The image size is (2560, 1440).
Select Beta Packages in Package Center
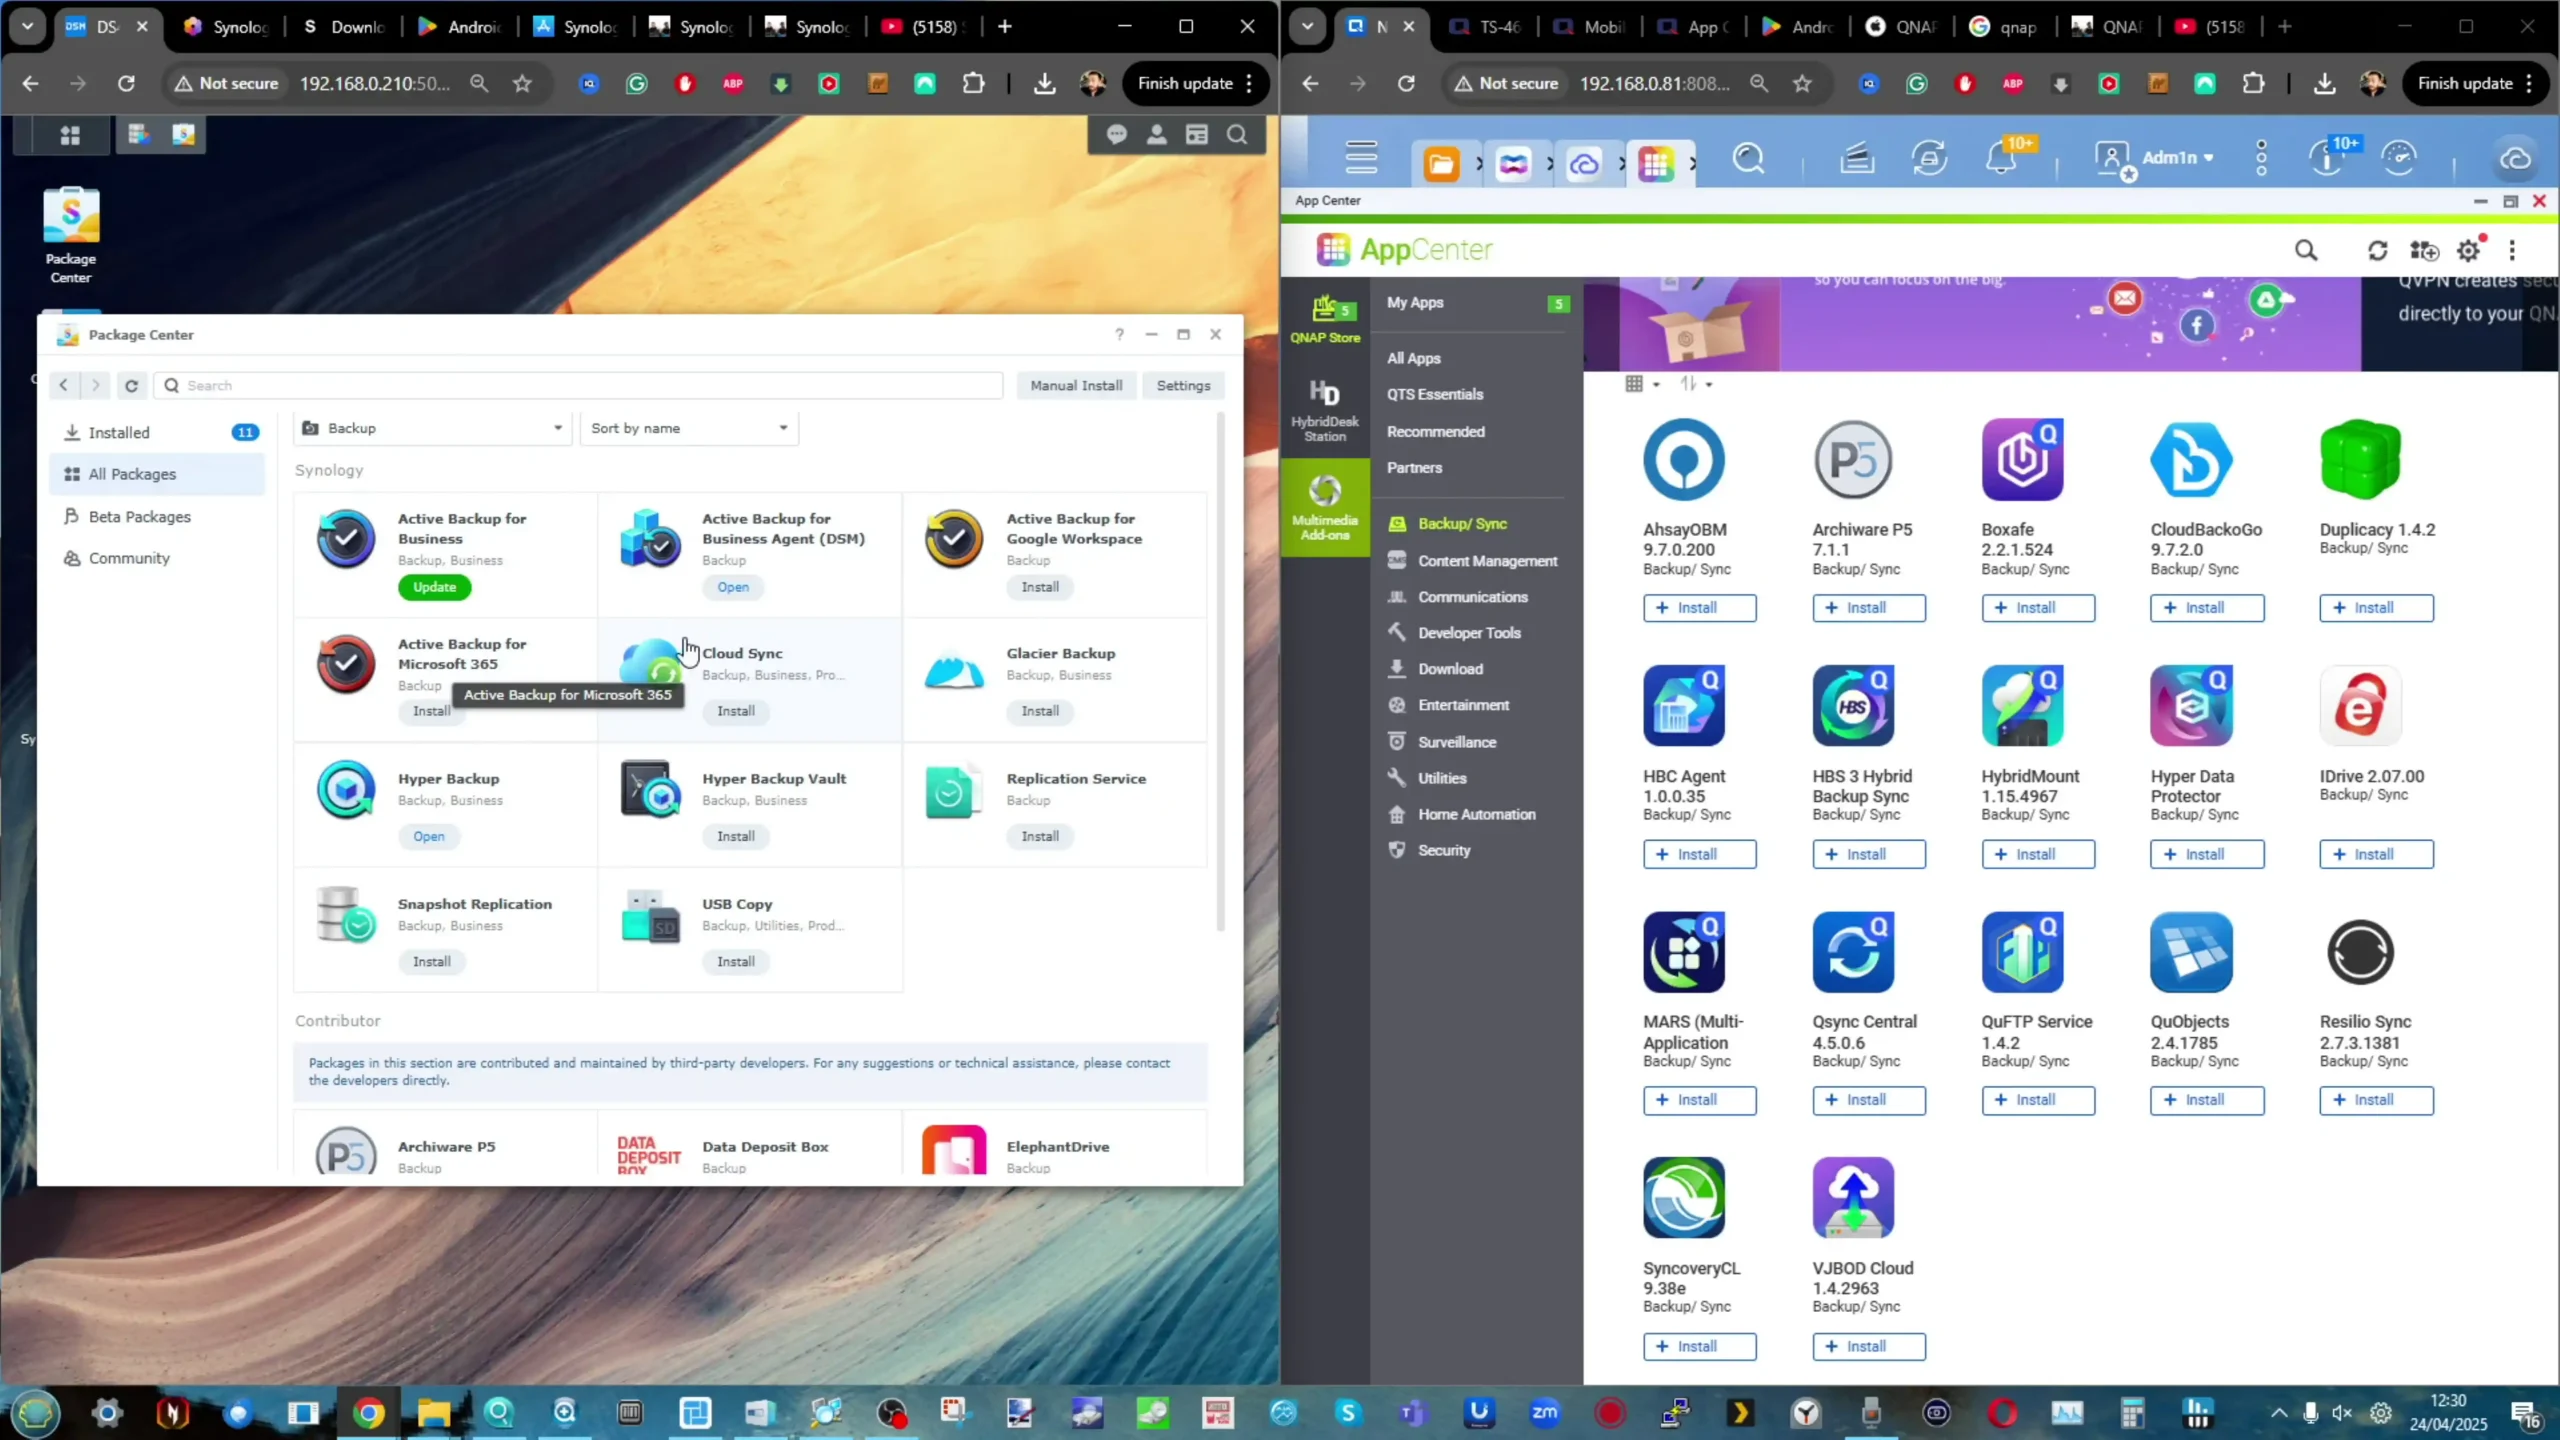coord(158,516)
